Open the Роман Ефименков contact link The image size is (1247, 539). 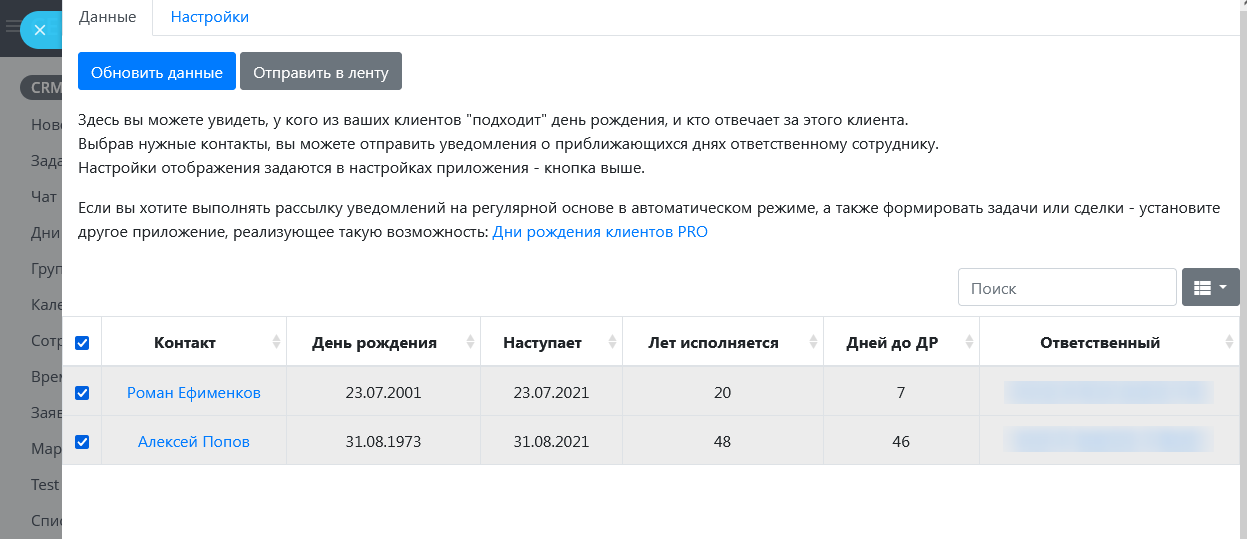tap(194, 393)
